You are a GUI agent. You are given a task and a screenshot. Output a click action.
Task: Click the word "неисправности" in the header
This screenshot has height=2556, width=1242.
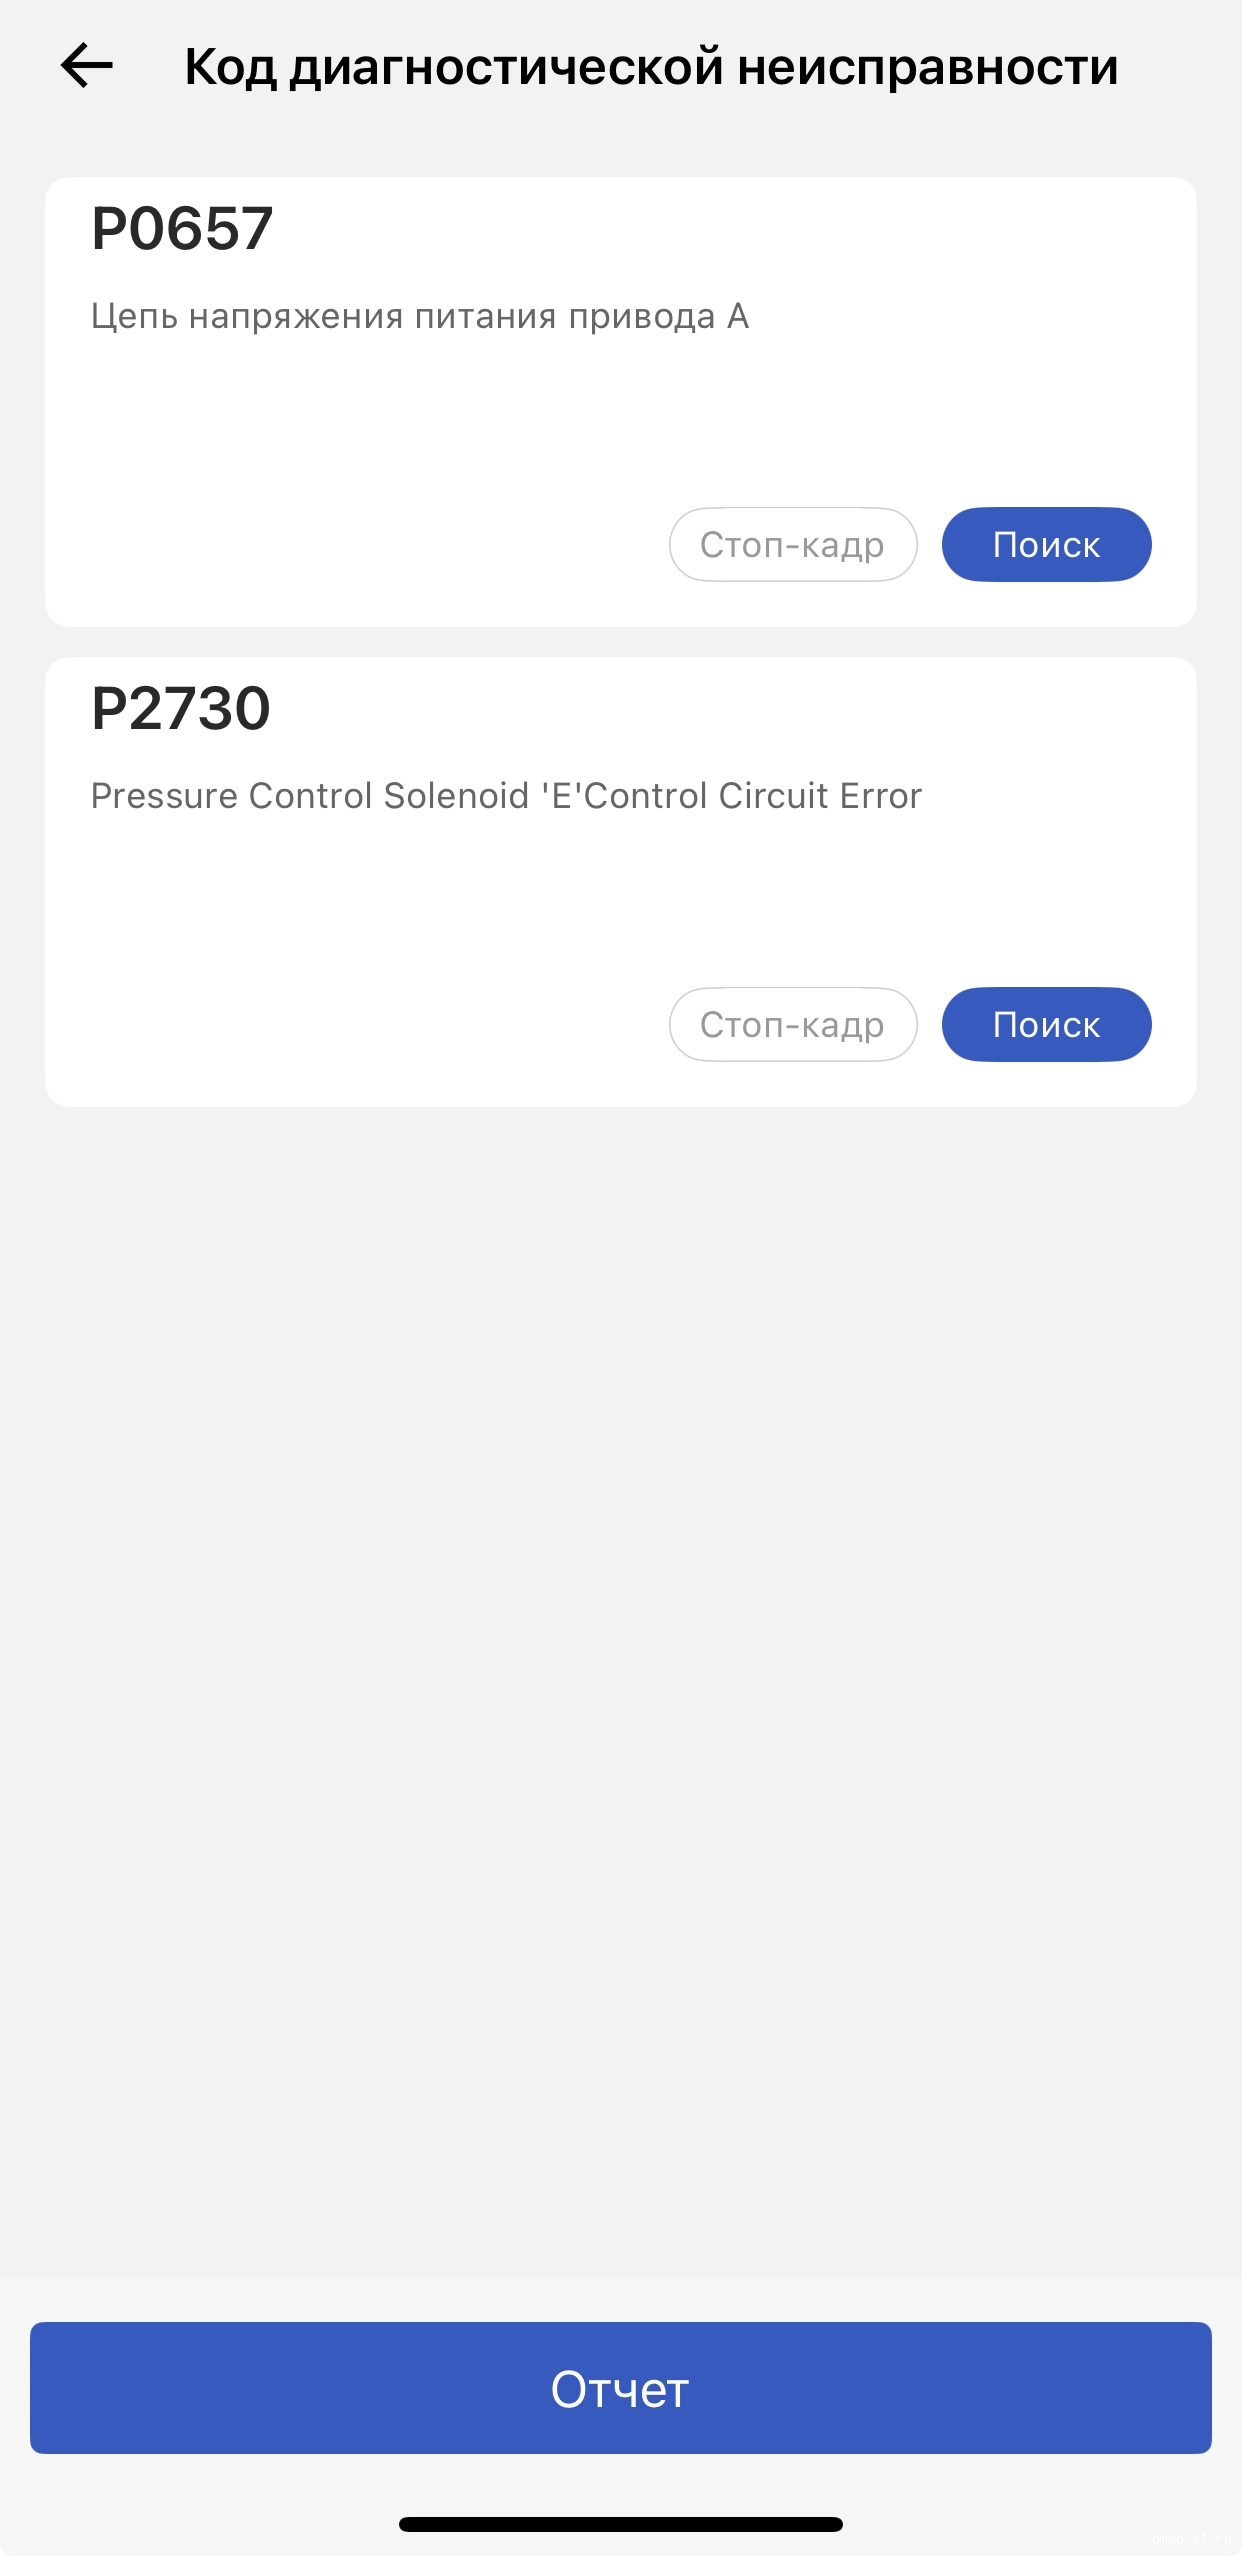927,67
